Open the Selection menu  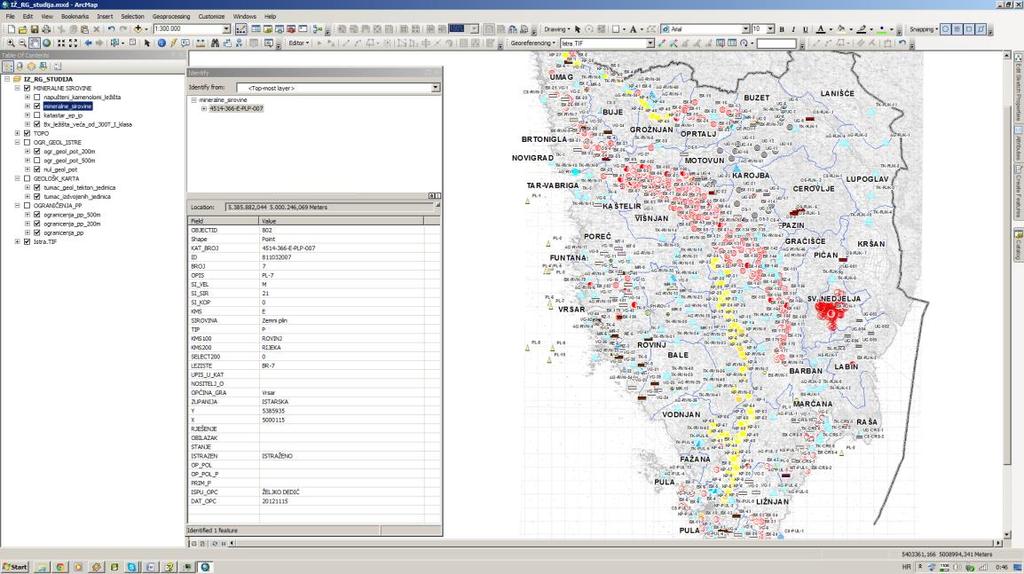coord(133,16)
